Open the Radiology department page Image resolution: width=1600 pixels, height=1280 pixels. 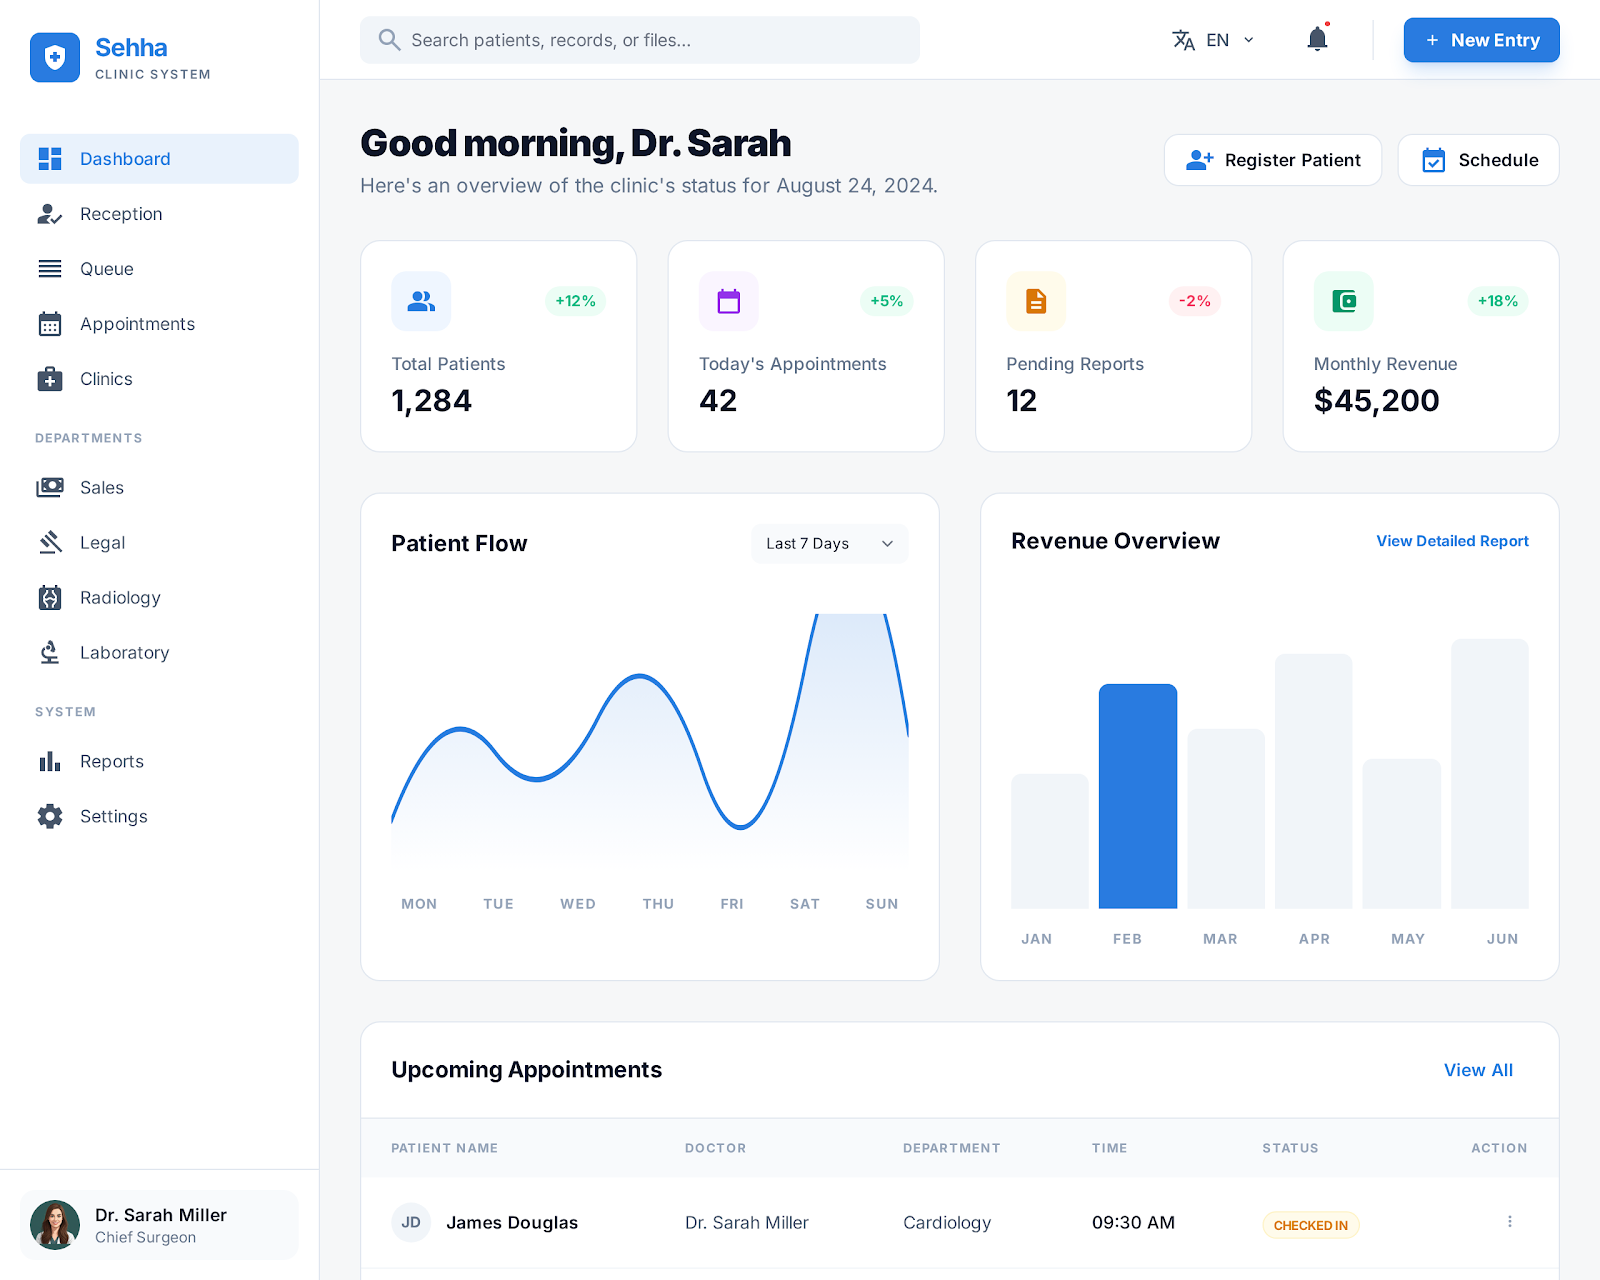(120, 598)
